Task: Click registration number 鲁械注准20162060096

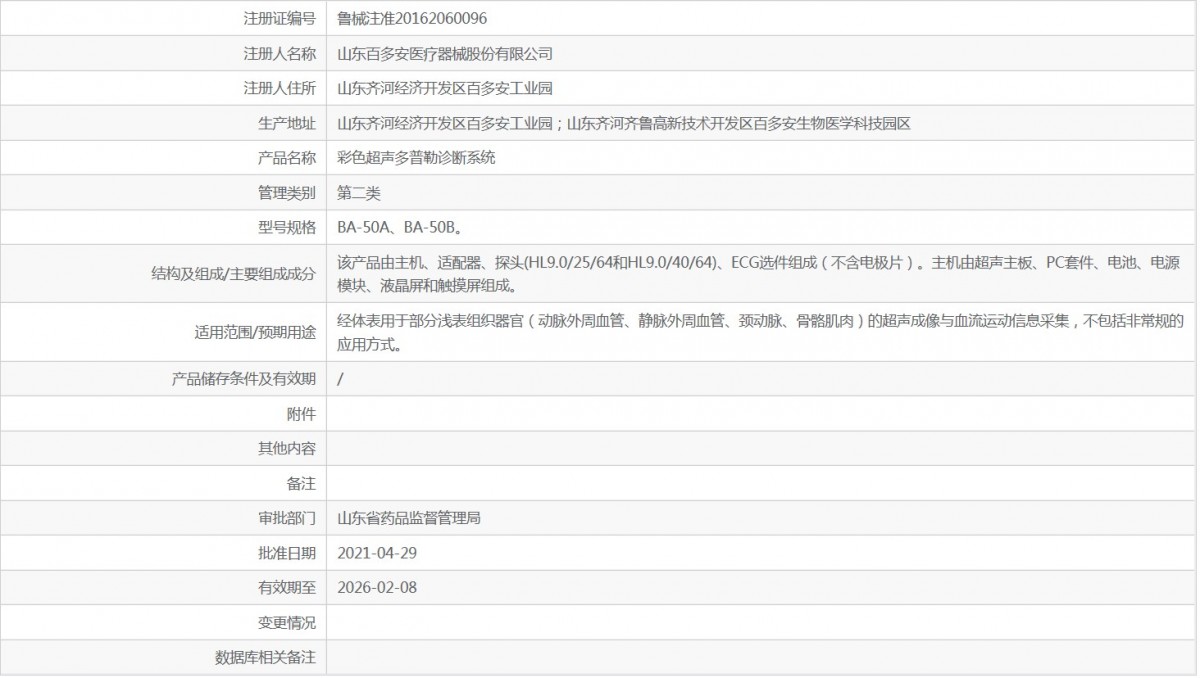Action: [x=412, y=18]
